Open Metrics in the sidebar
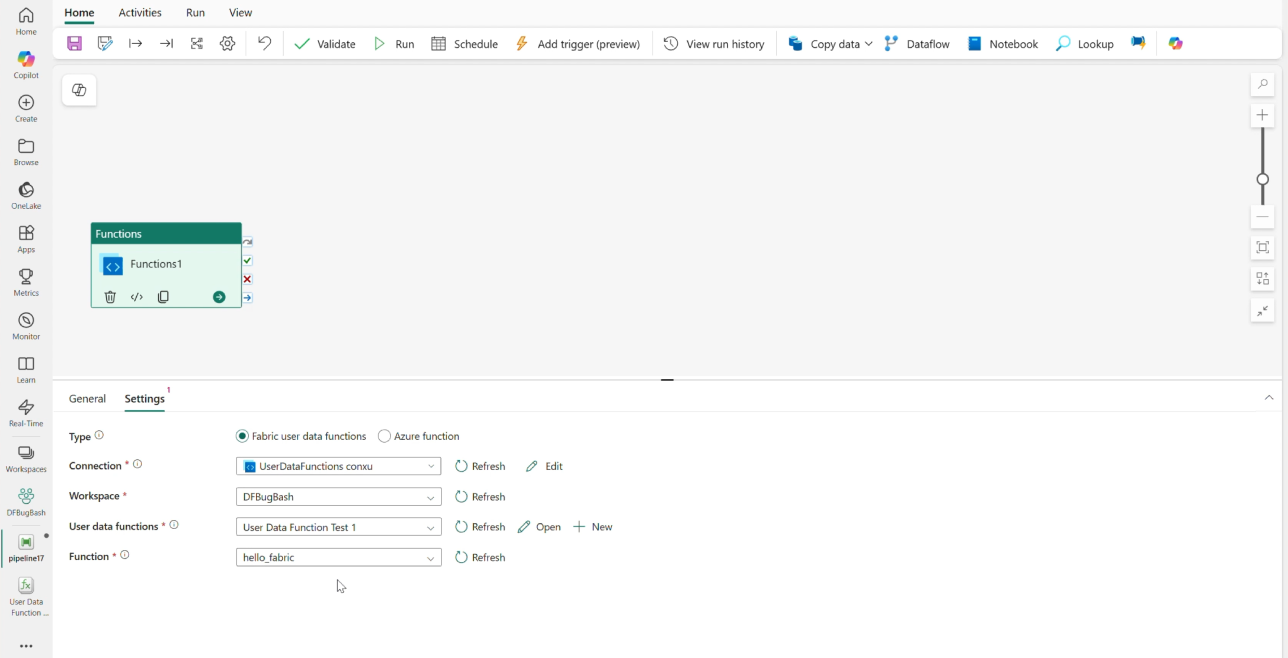 (26, 282)
